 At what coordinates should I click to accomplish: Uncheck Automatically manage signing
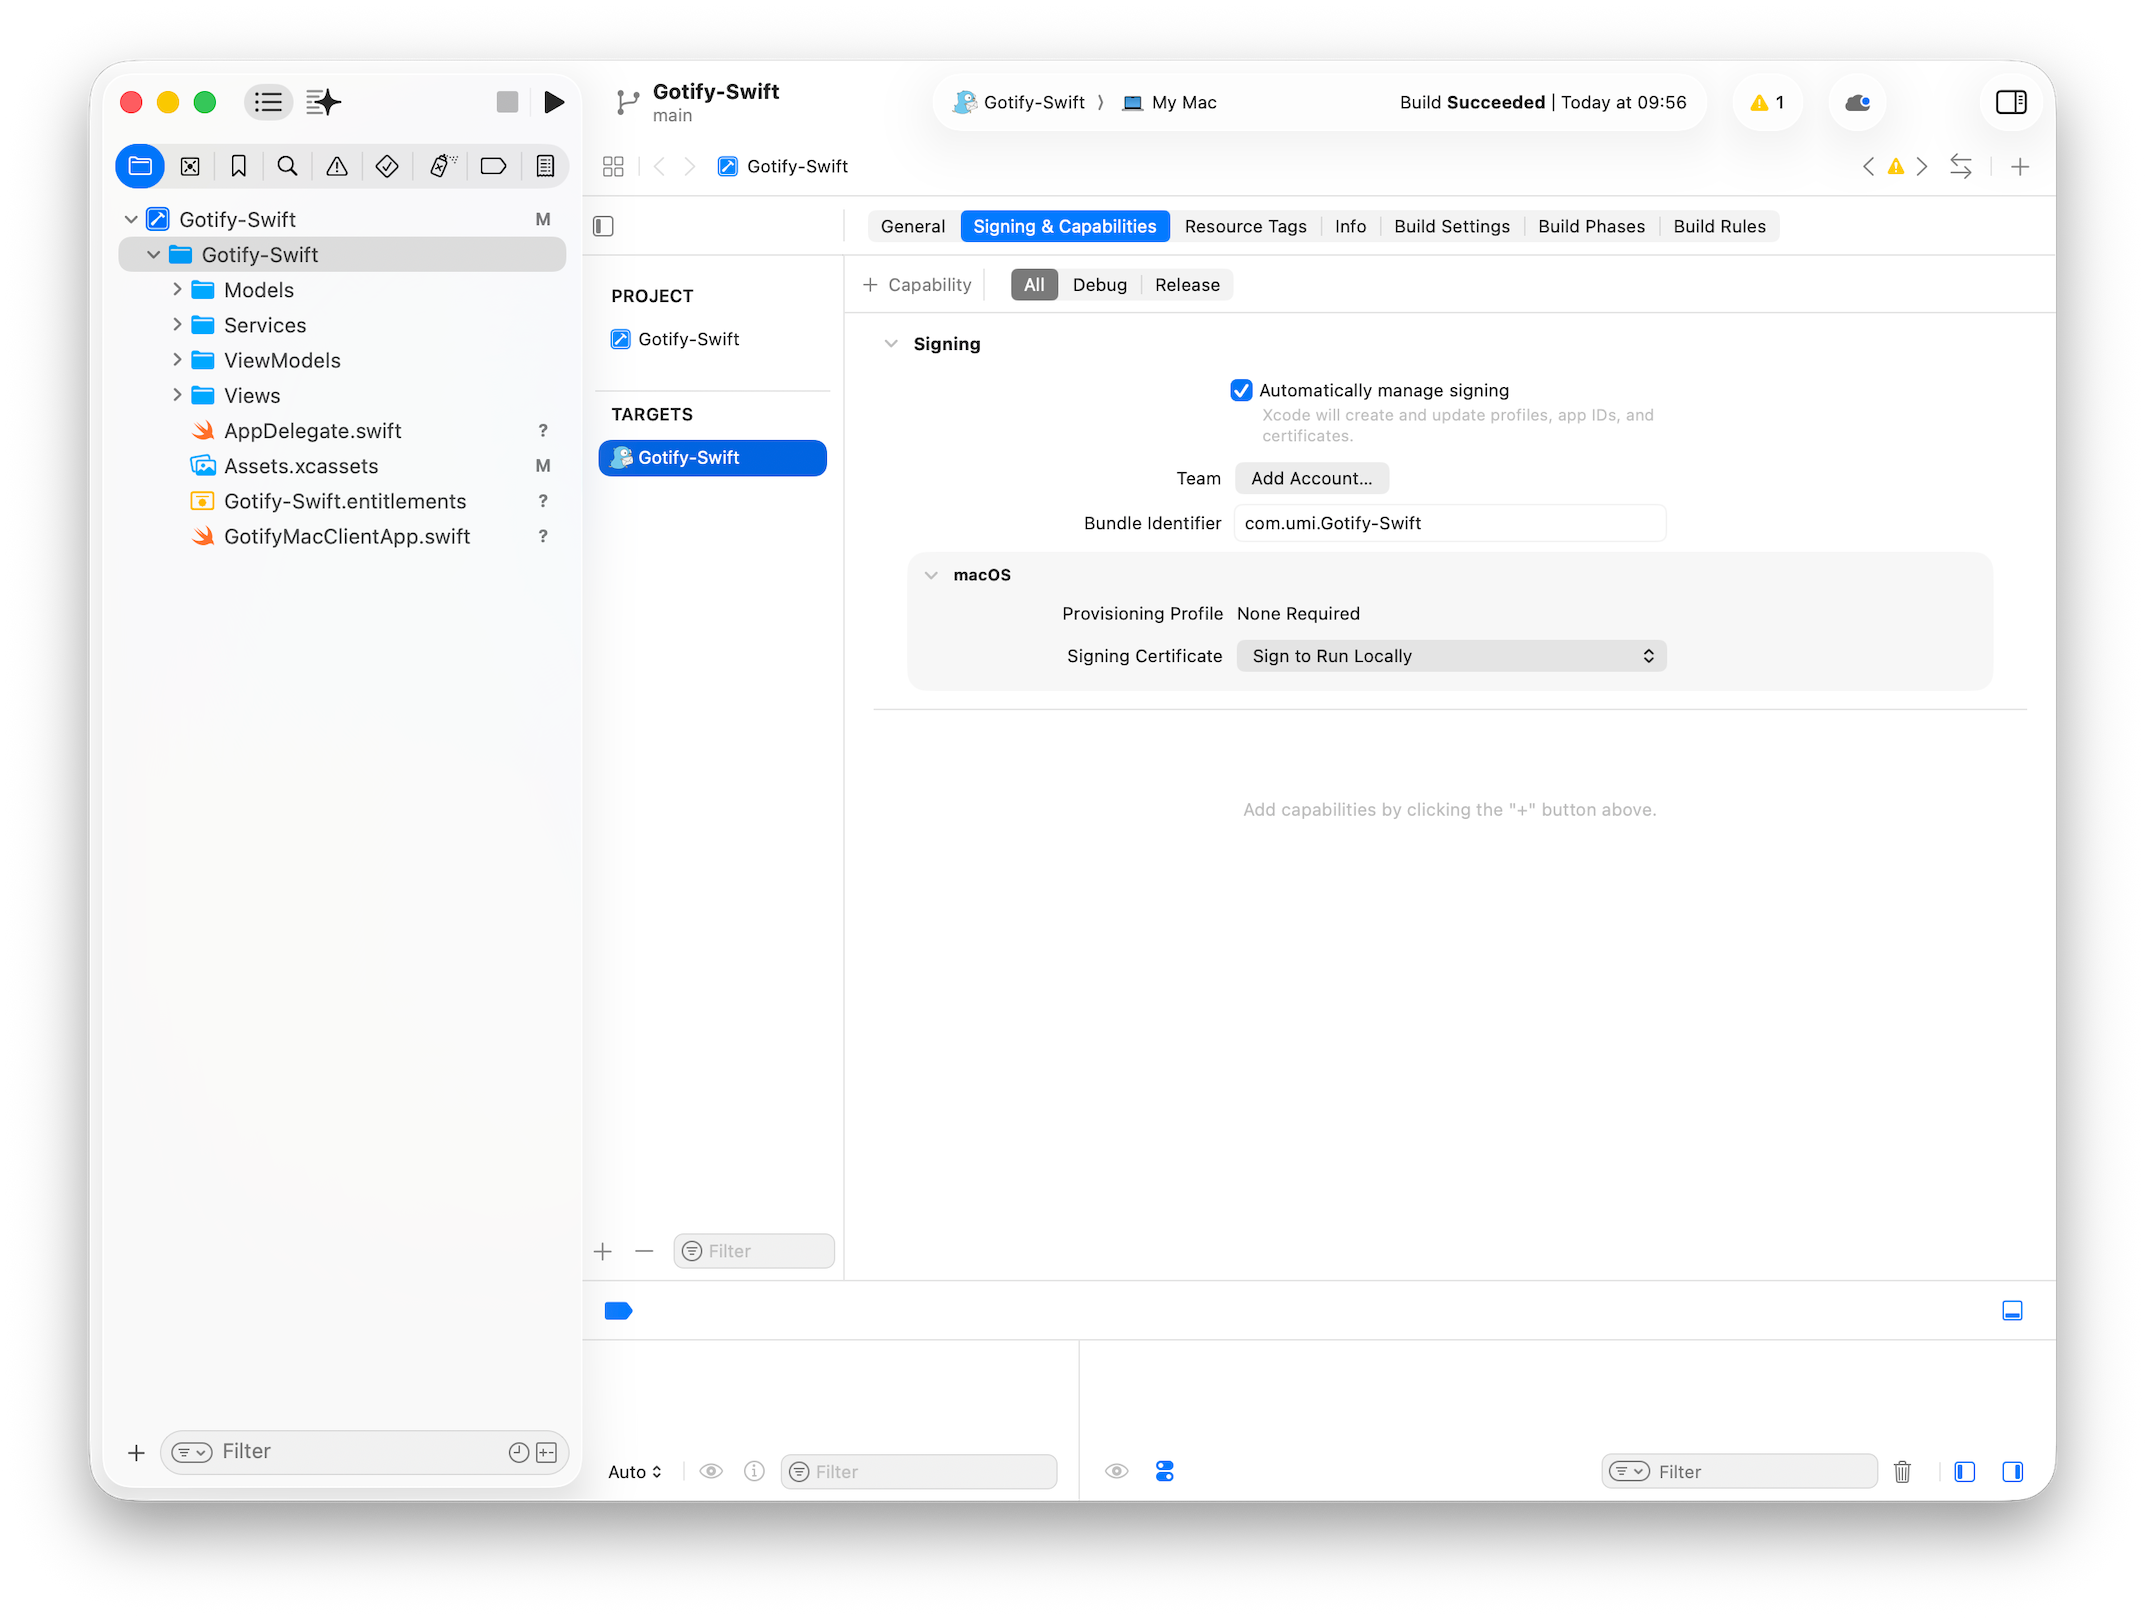(1241, 390)
